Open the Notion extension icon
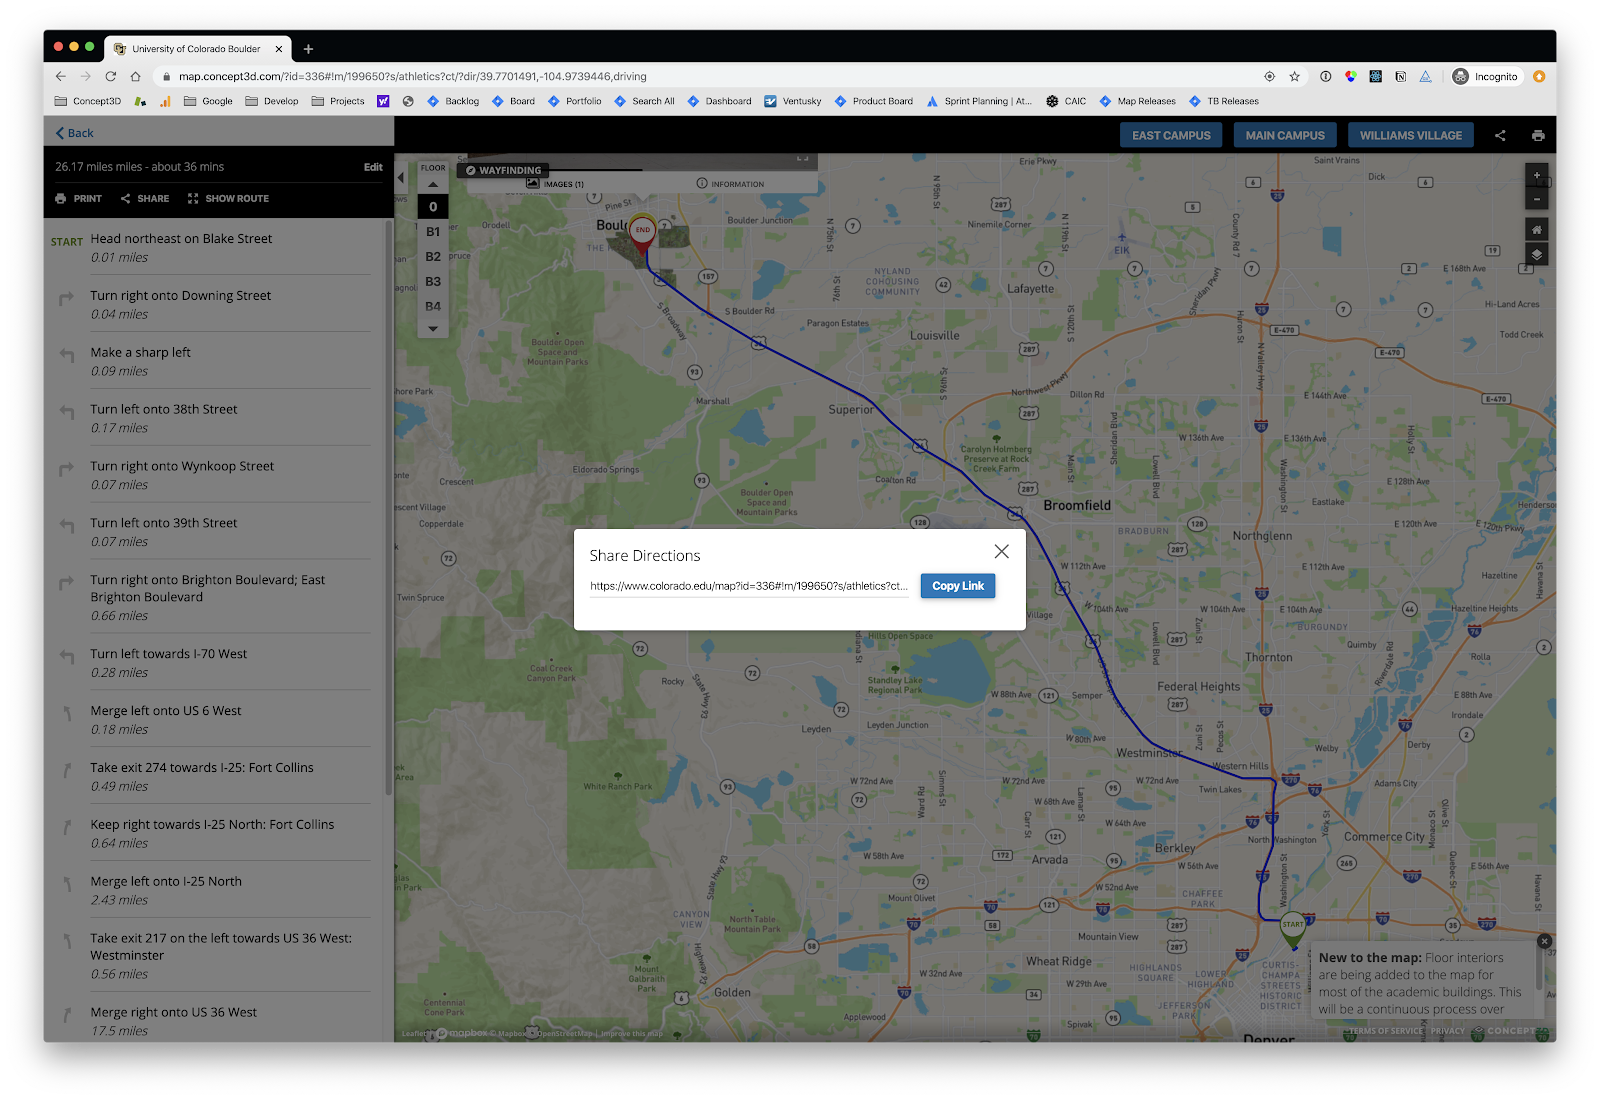1600x1100 pixels. [1401, 76]
